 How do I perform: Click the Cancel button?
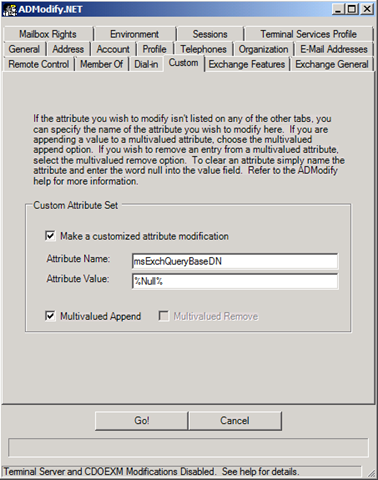coord(235,421)
